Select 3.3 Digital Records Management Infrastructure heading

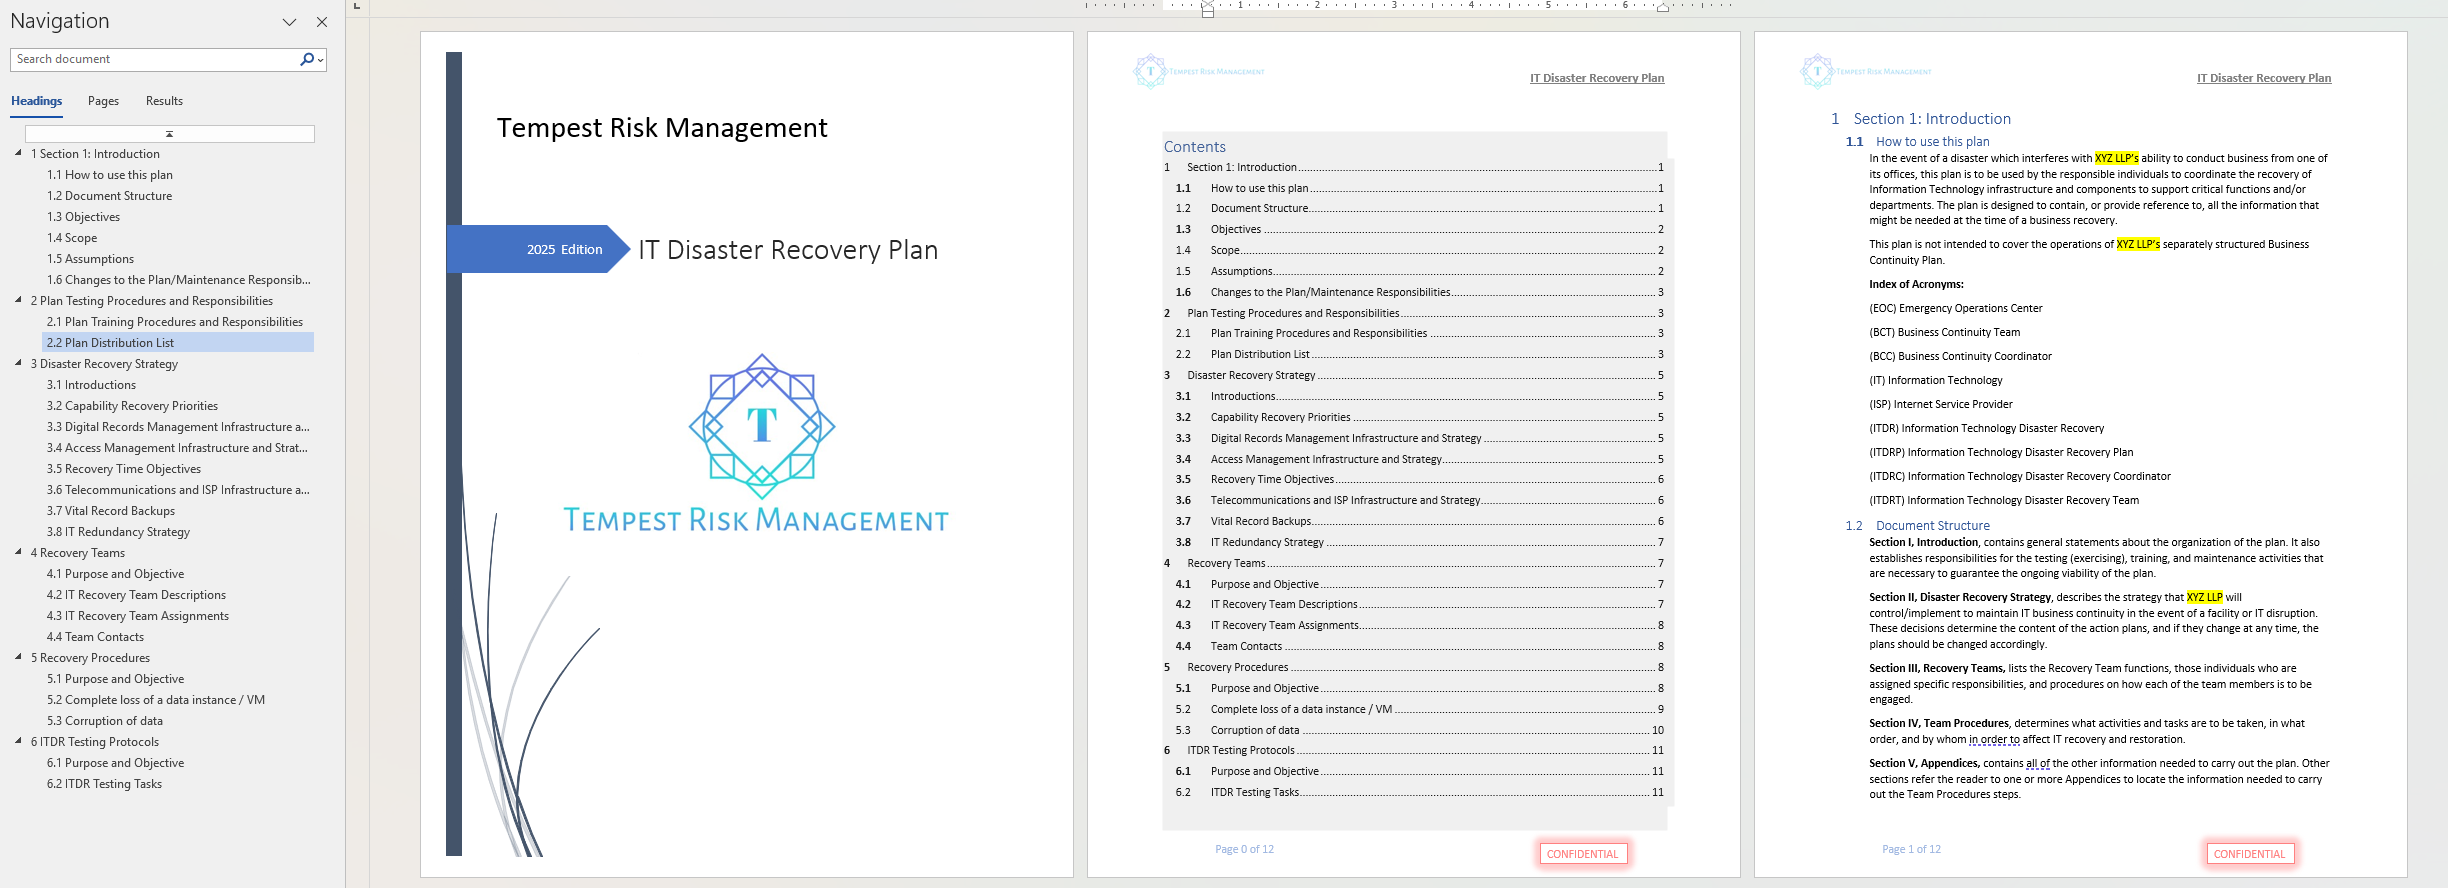point(178,427)
